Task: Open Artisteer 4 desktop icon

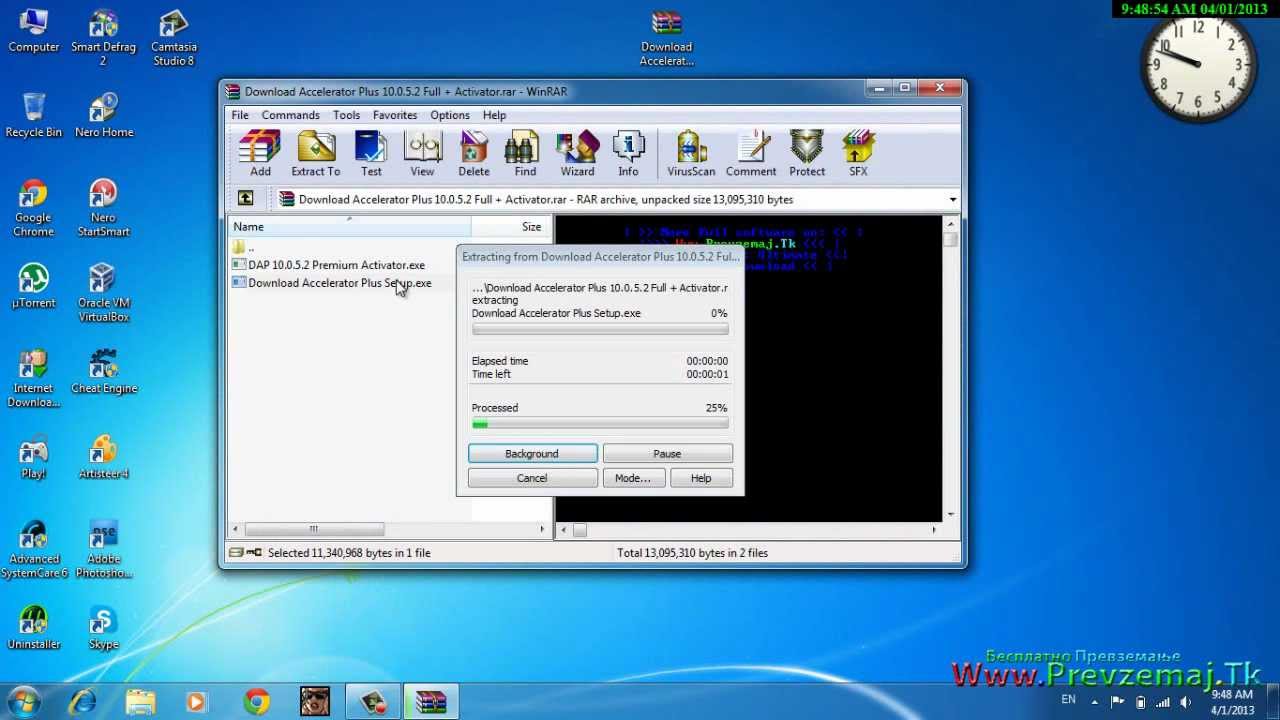Action: 103,457
